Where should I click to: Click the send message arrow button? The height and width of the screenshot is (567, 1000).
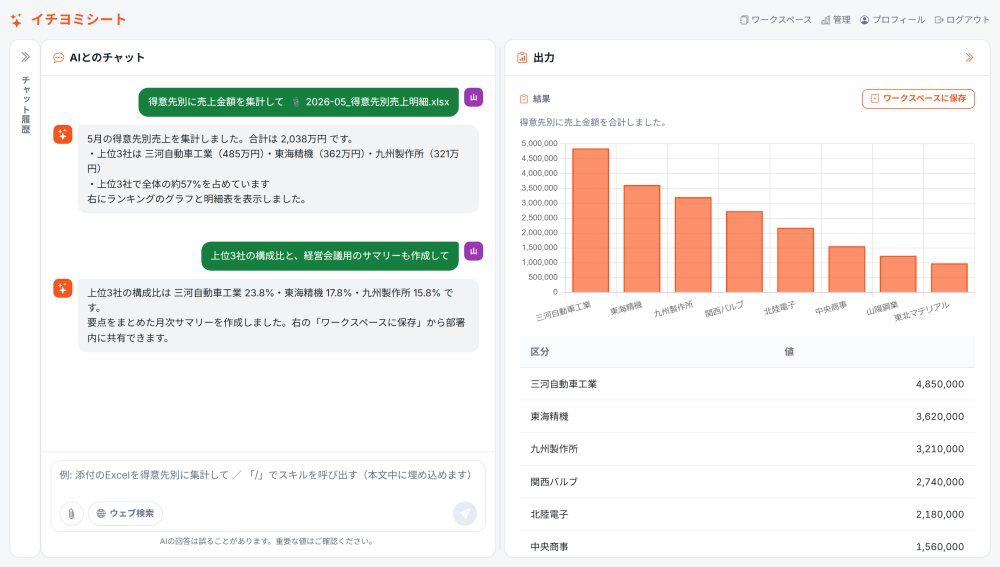pos(465,513)
